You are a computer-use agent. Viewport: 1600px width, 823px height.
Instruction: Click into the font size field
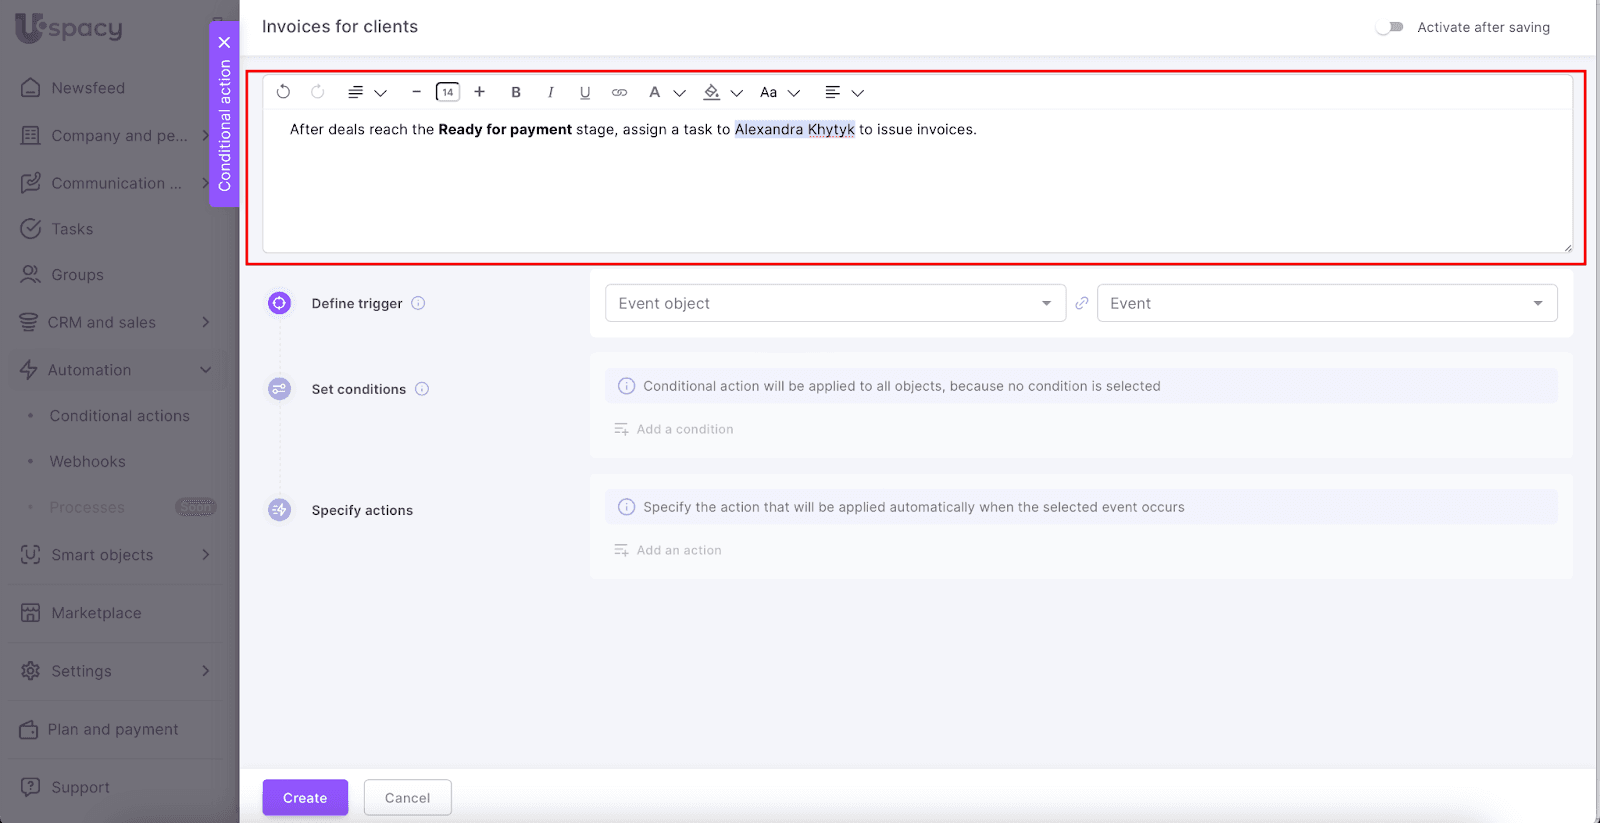point(448,92)
